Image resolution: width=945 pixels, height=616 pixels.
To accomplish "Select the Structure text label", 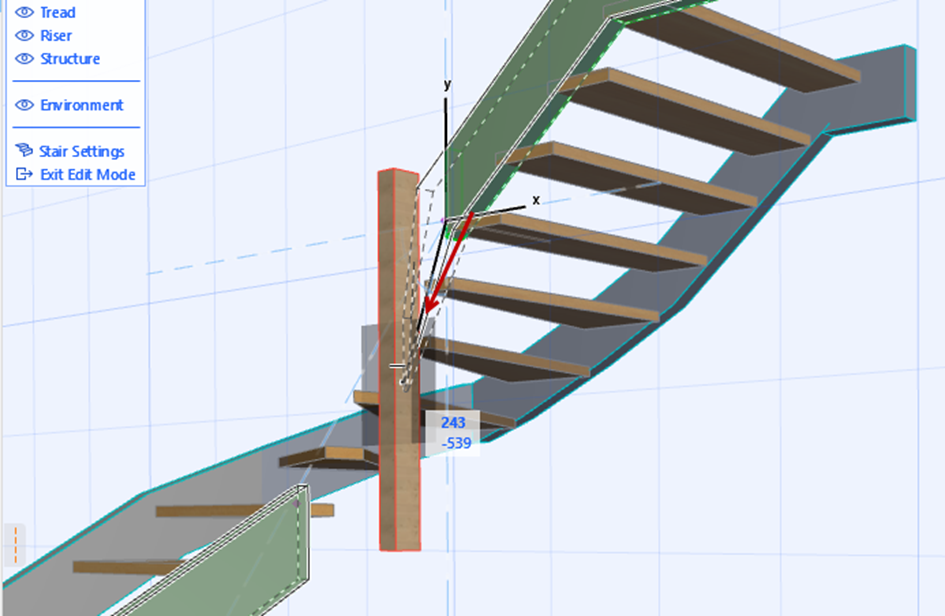I will pyautogui.click(x=70, y=58).
